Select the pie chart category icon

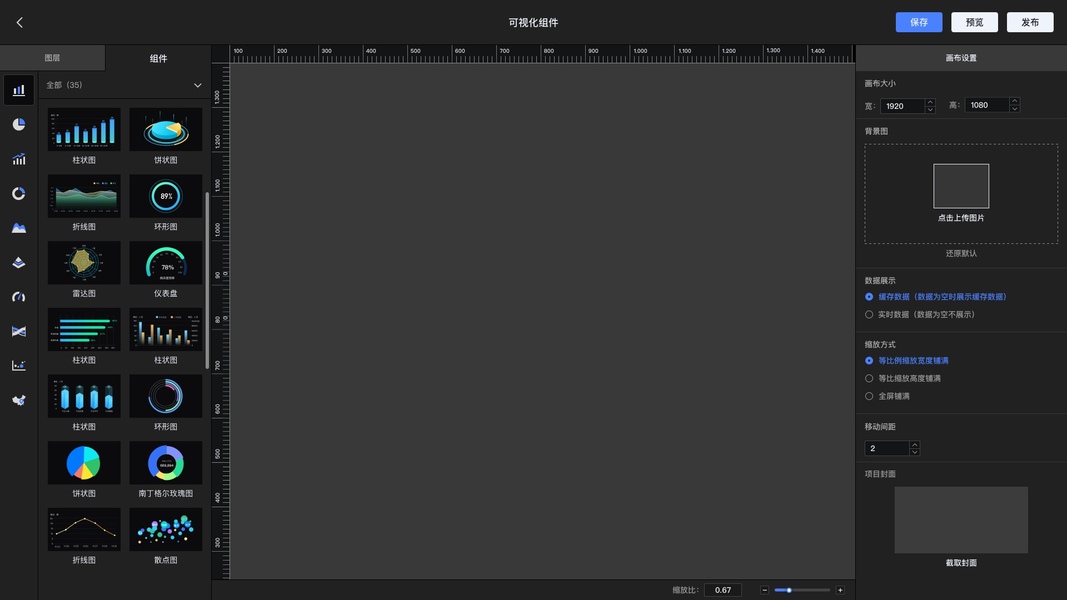(19, 124)
